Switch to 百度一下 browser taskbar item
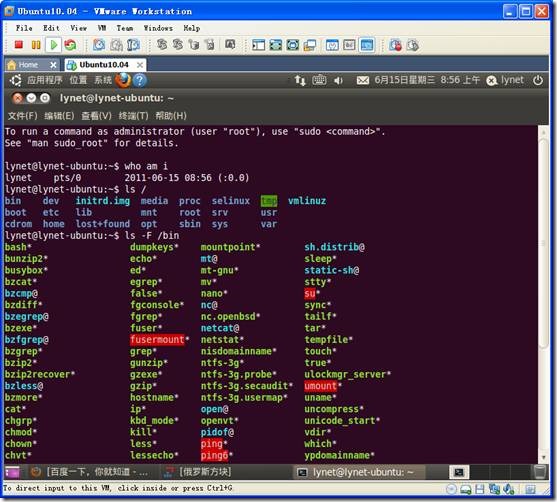 click(89, 472)
